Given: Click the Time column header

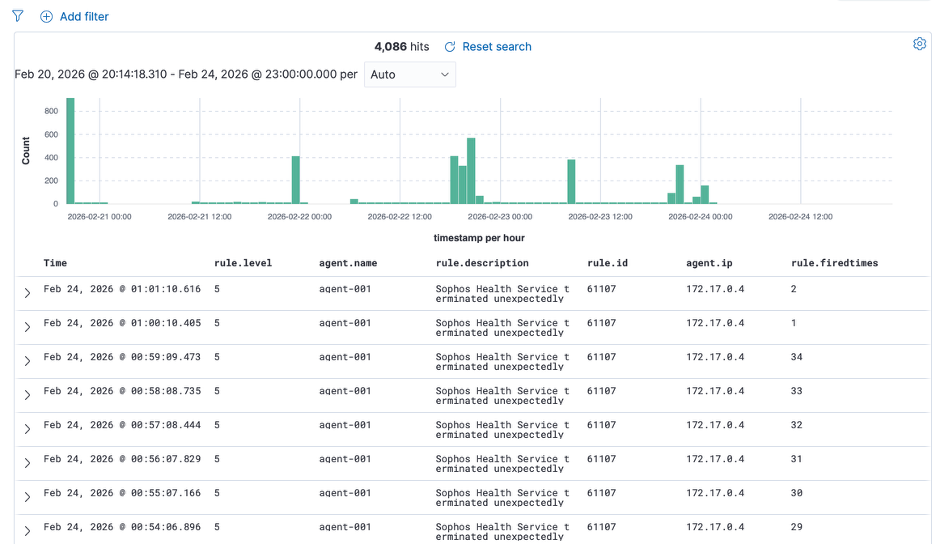Looking at the screenshot, I should pos(55,263).
